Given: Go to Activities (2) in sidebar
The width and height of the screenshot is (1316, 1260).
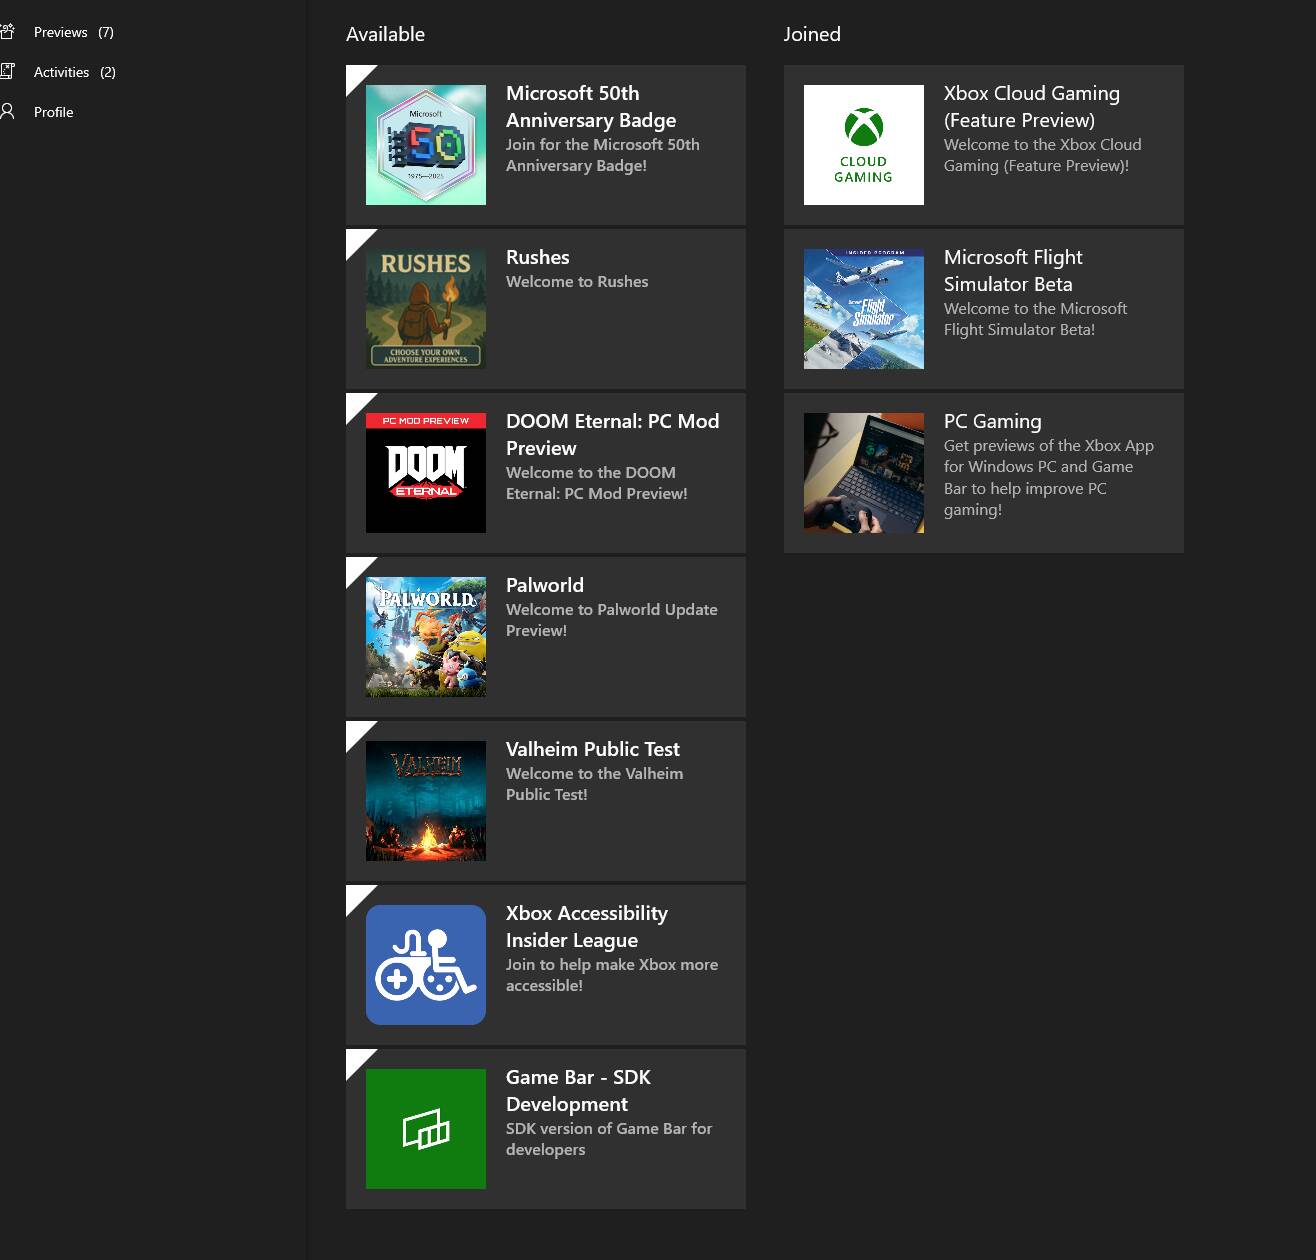Looking at the screenshot, I should 75,72.
